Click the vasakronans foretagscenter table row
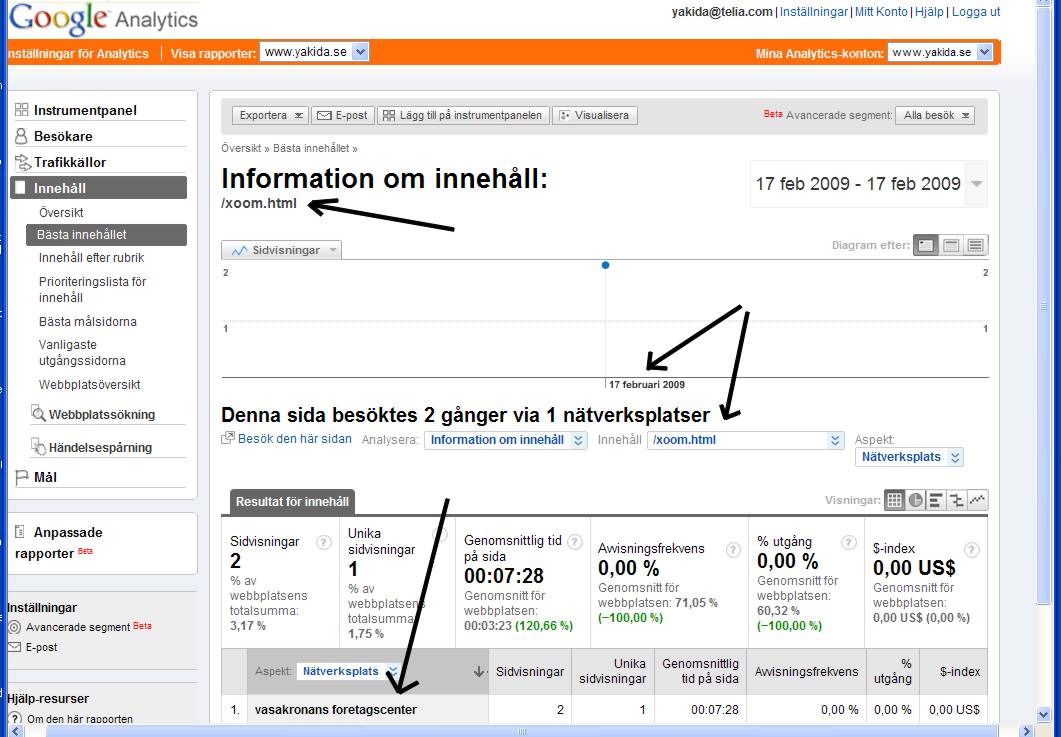1061x737 pixels. click(x=604, y=709)
